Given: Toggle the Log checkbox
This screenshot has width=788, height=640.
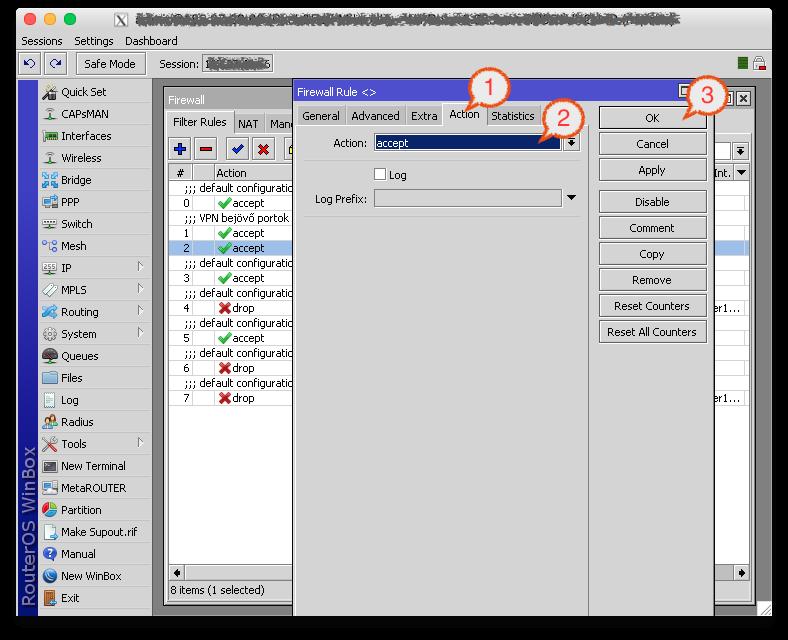Looking at the screenshot, I should (x=380, y=174).
